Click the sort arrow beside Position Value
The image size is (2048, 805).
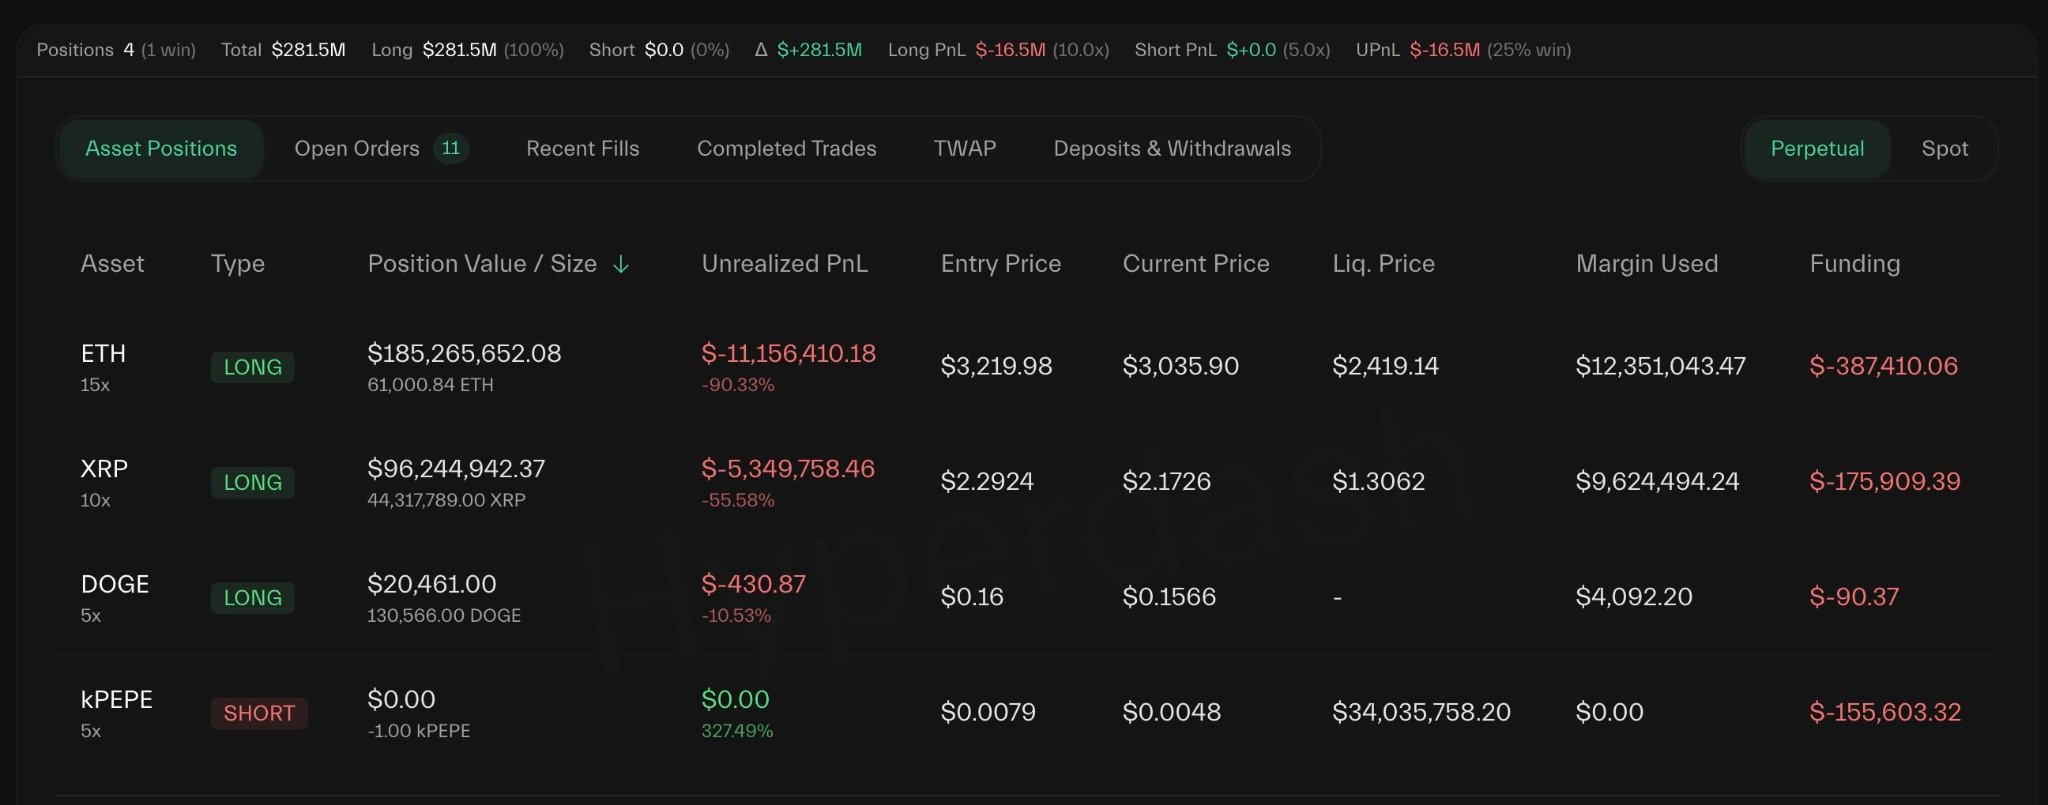click(x=621, y=264)
